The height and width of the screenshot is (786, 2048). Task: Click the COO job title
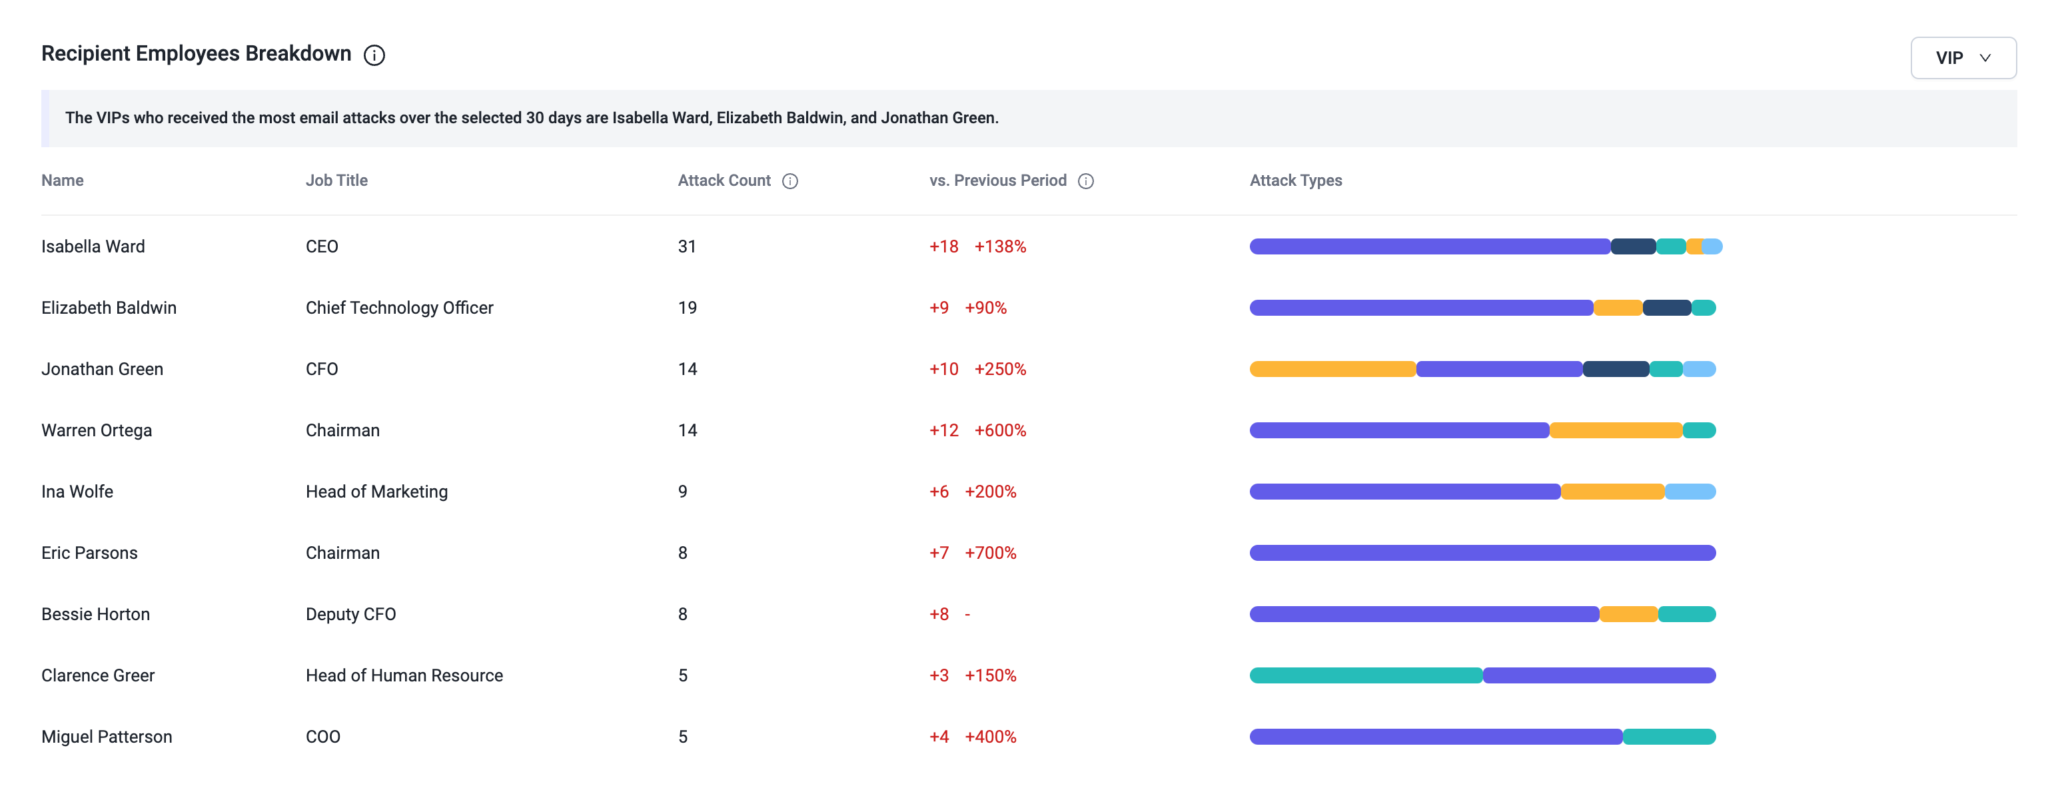click(x=323, y=737)
